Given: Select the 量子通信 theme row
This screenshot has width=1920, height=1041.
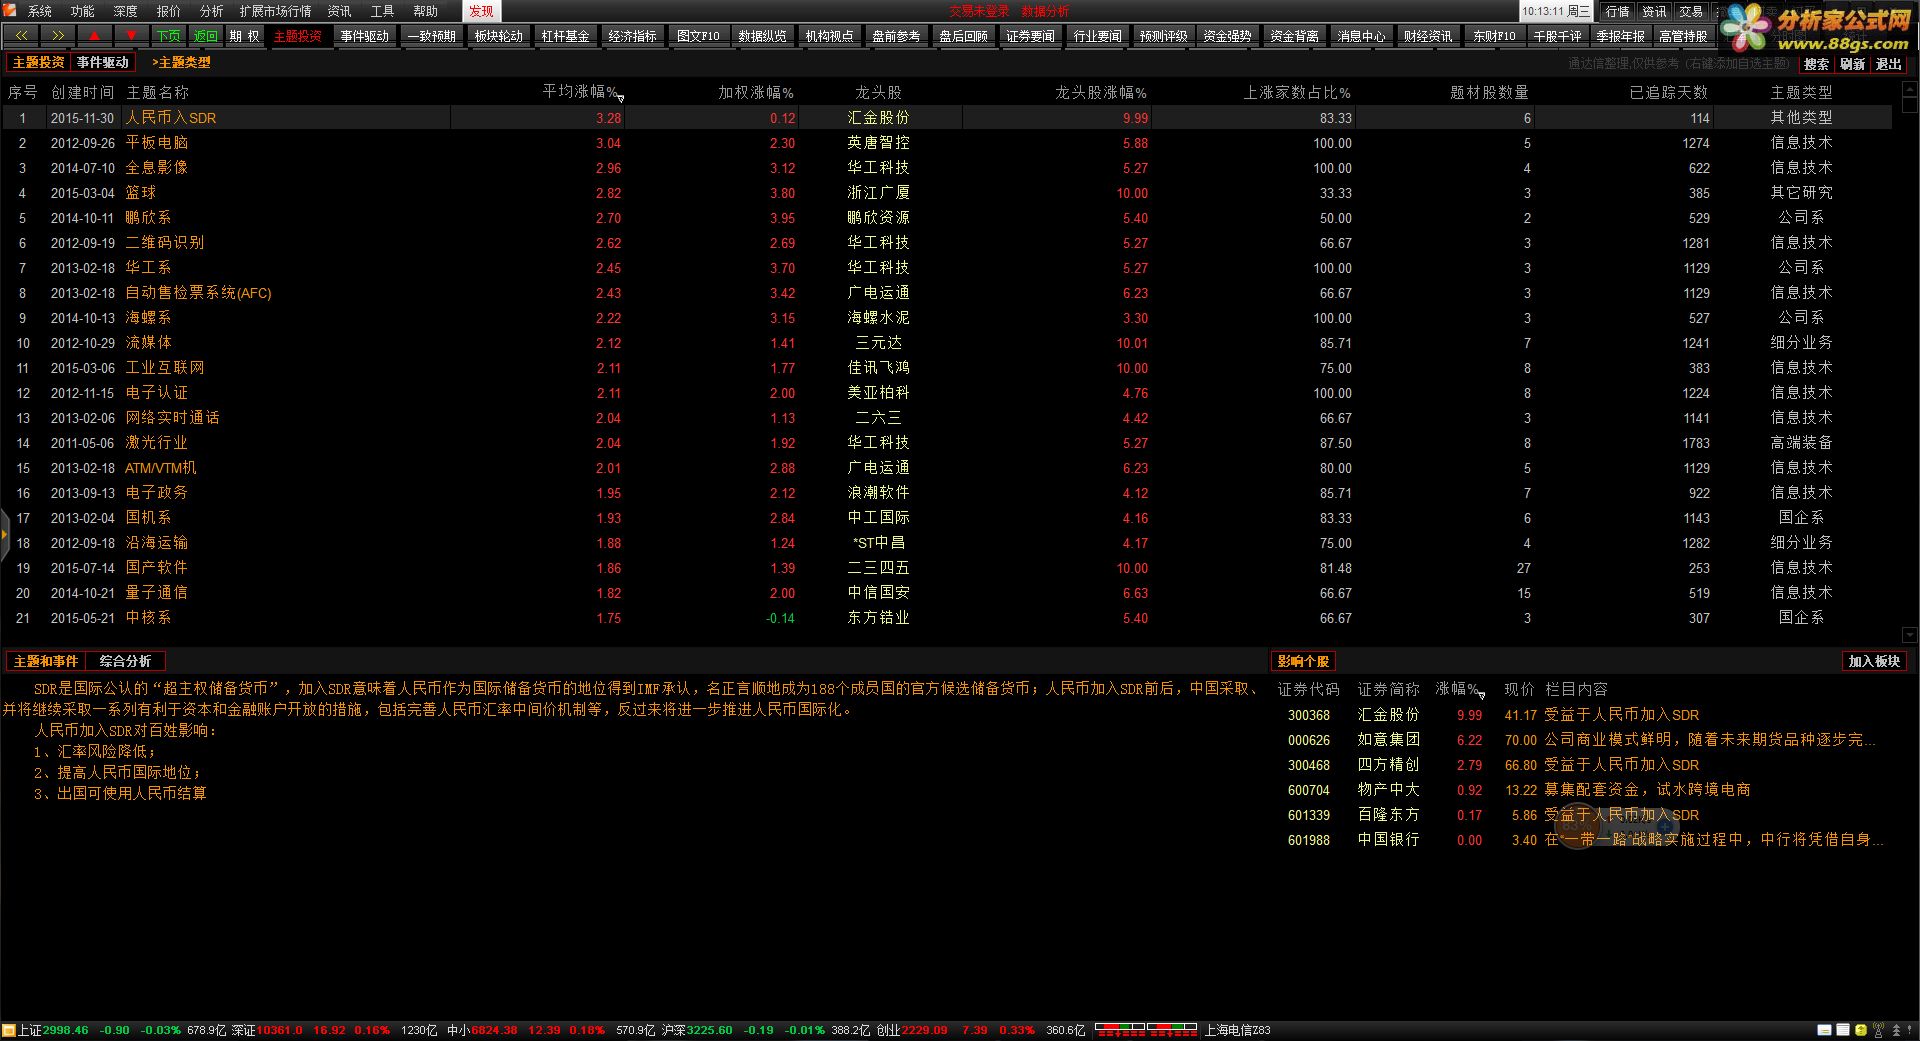Looking at the screenshot, I should (x=946, y=593).
